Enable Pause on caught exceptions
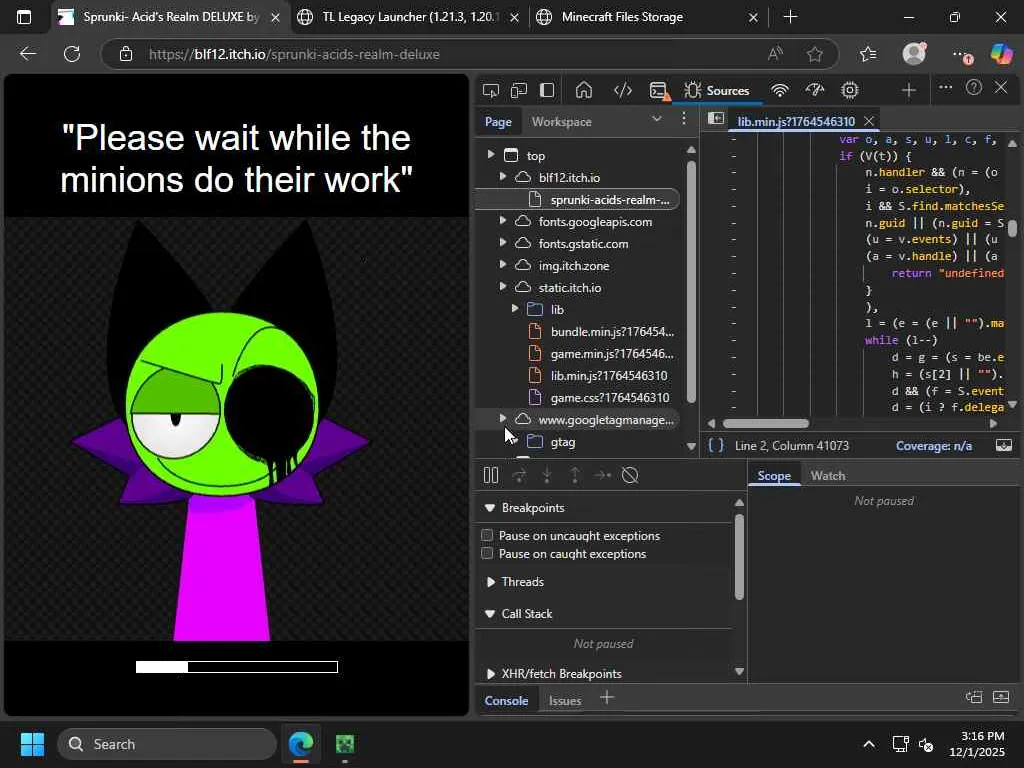The height and width of the screenshot is (768, 1024). [487, 554]
